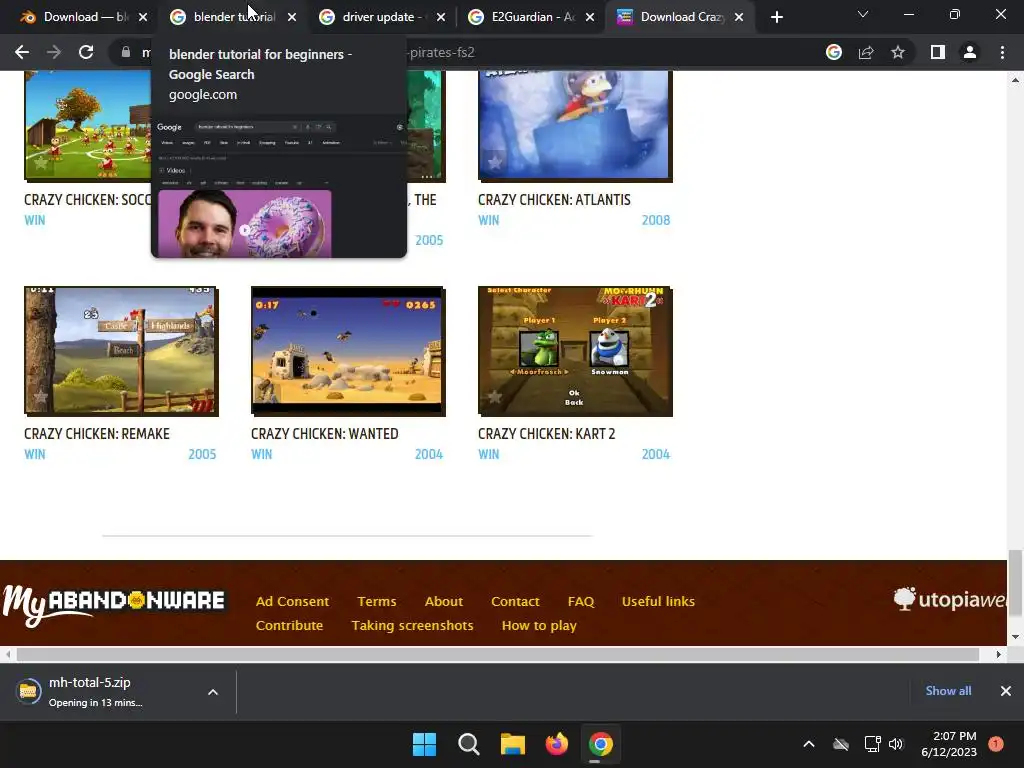Open the Terms footer link

[377, 601]
